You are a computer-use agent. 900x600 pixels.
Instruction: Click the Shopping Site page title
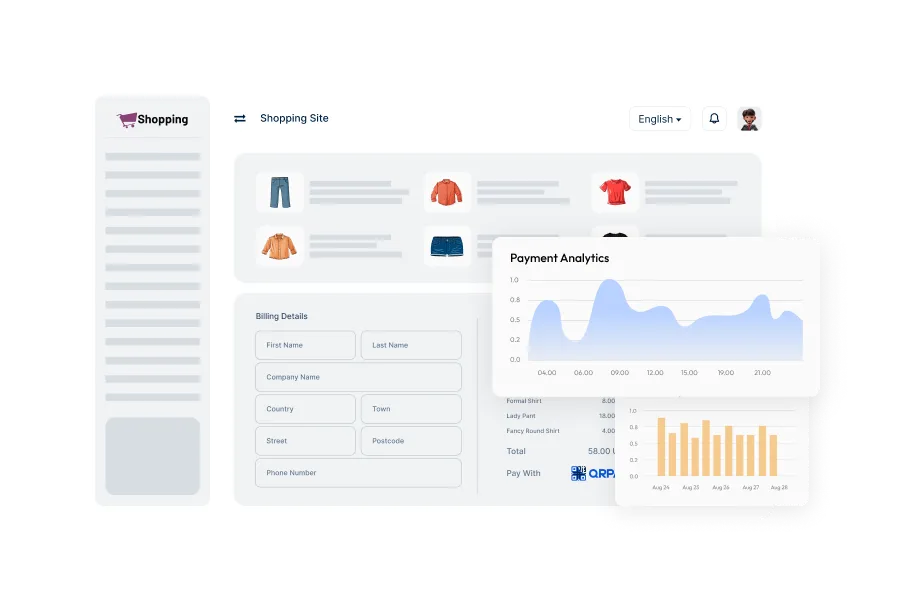(294, 118)
